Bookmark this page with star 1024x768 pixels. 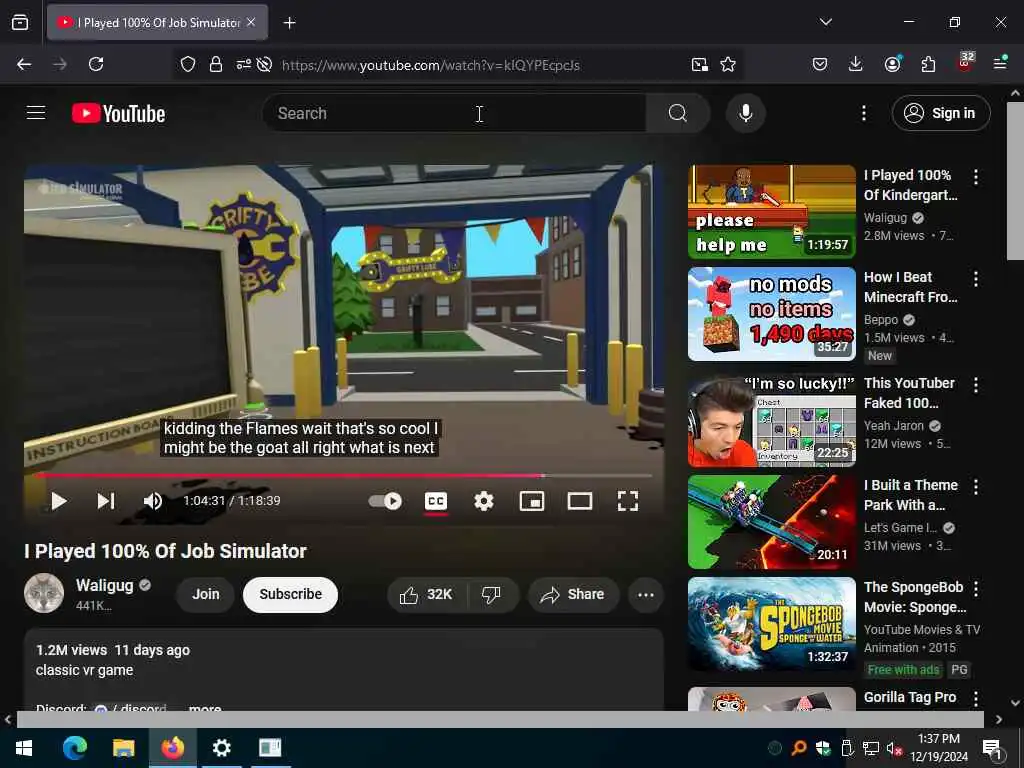(728, 64)
